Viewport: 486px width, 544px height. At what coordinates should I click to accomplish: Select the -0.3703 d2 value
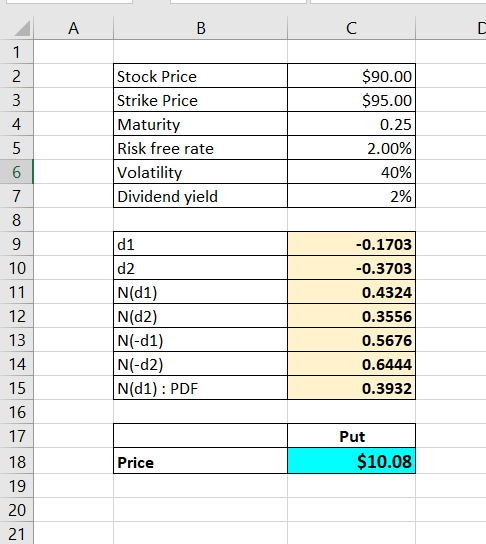click(351, 268)
